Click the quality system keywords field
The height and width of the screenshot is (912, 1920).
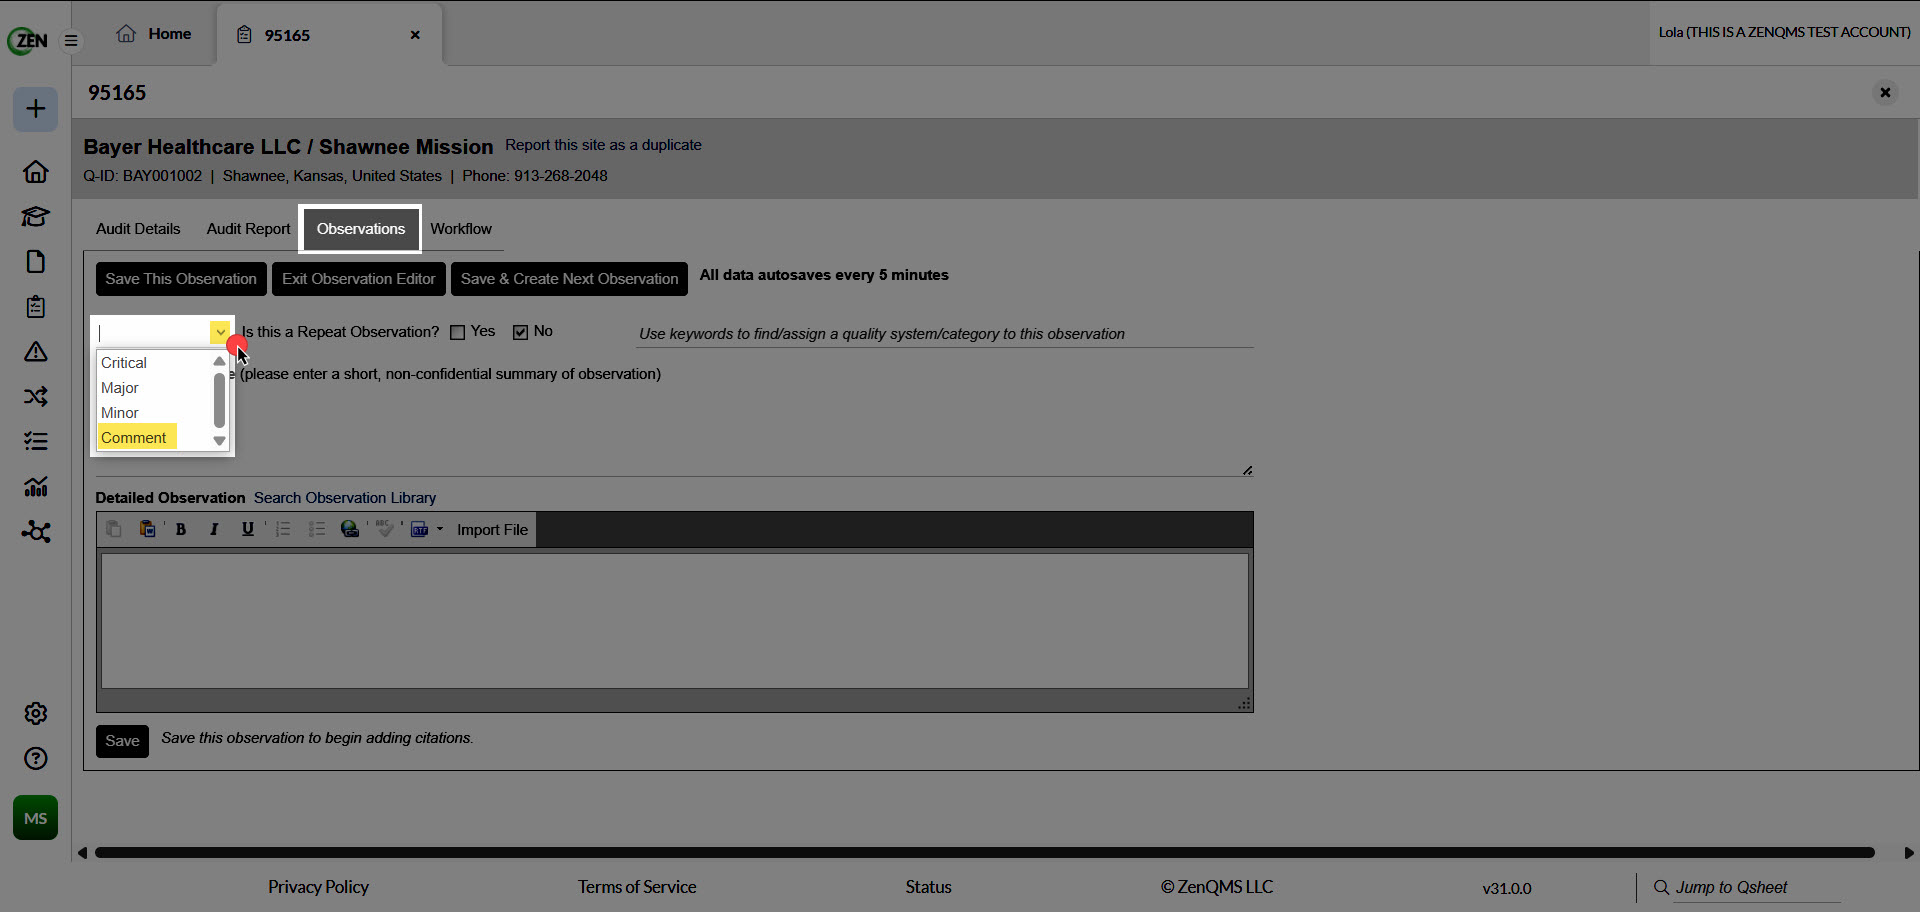[x=945, y=334]
